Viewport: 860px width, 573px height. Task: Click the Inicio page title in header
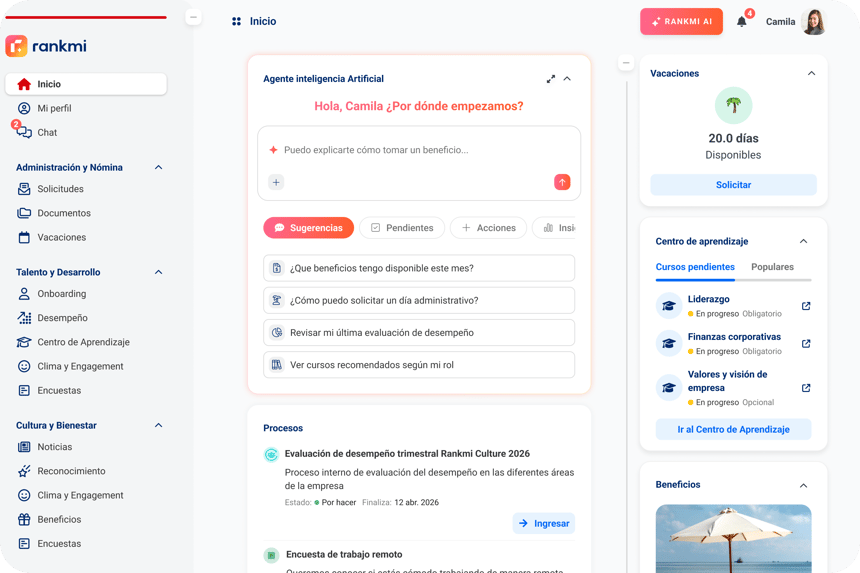[x=263, y=21]
